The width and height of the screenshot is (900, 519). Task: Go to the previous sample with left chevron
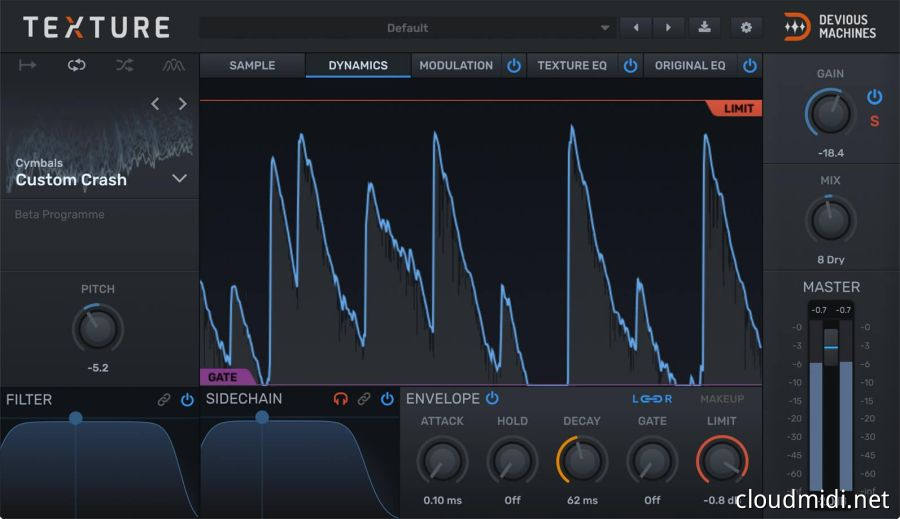click(155, 104)
